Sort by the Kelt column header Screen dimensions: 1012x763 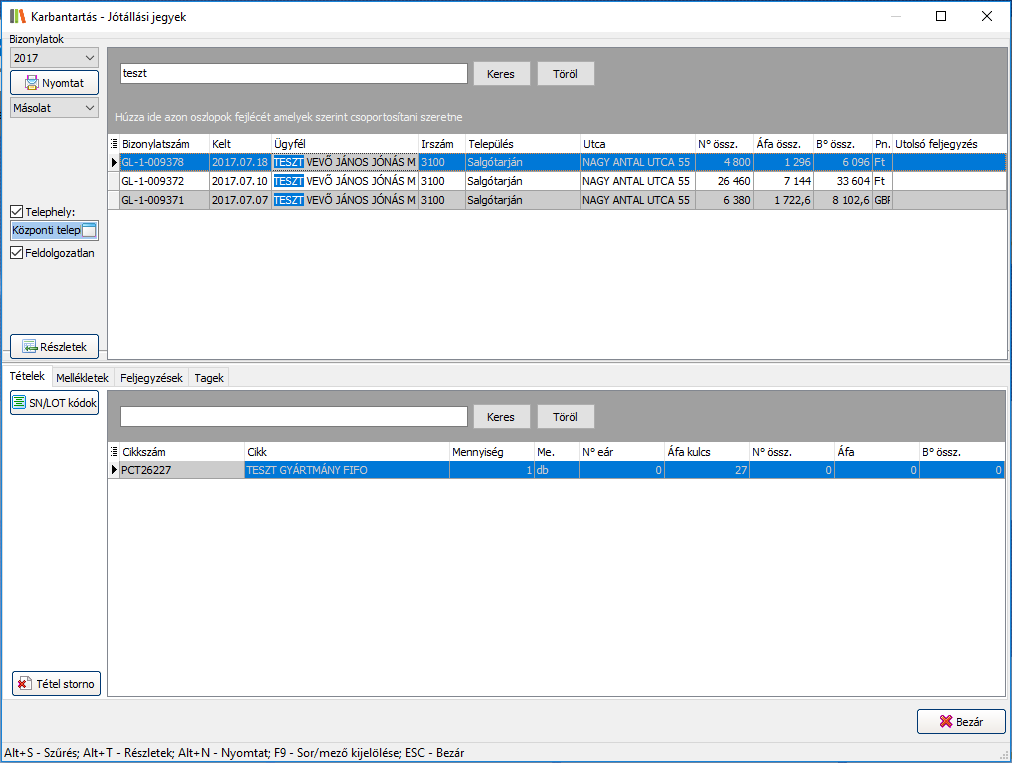(238, 144)
